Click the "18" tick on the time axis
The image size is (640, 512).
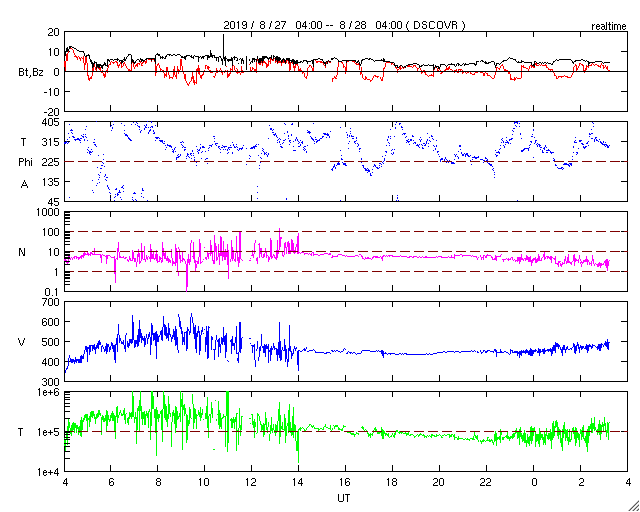[x=393, y=482]
